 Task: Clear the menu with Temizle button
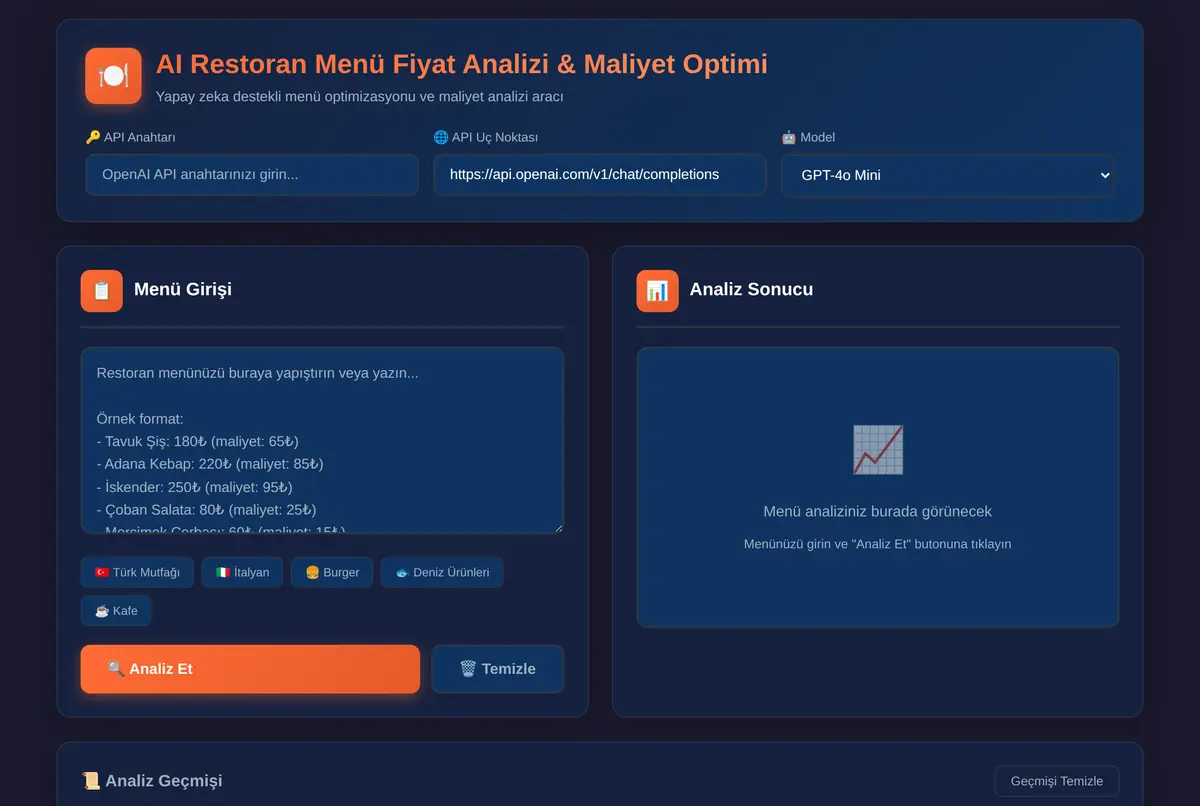coord(498,669)
